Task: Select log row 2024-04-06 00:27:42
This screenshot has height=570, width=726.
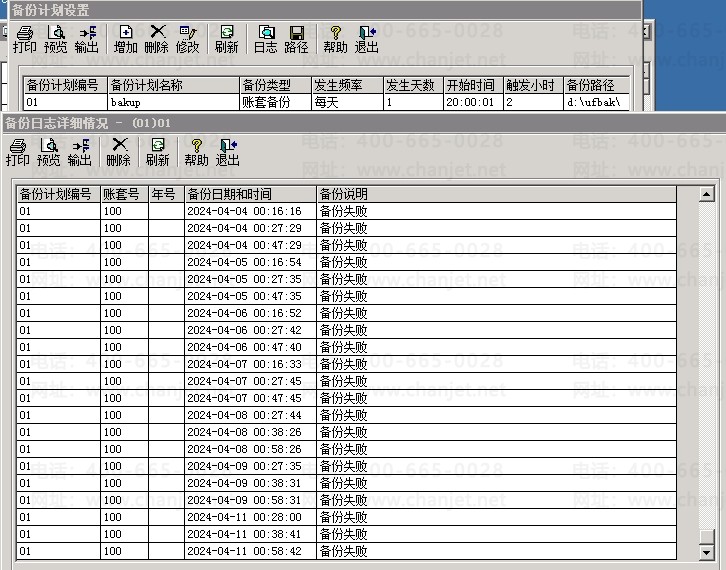Action: click(346, 330)
